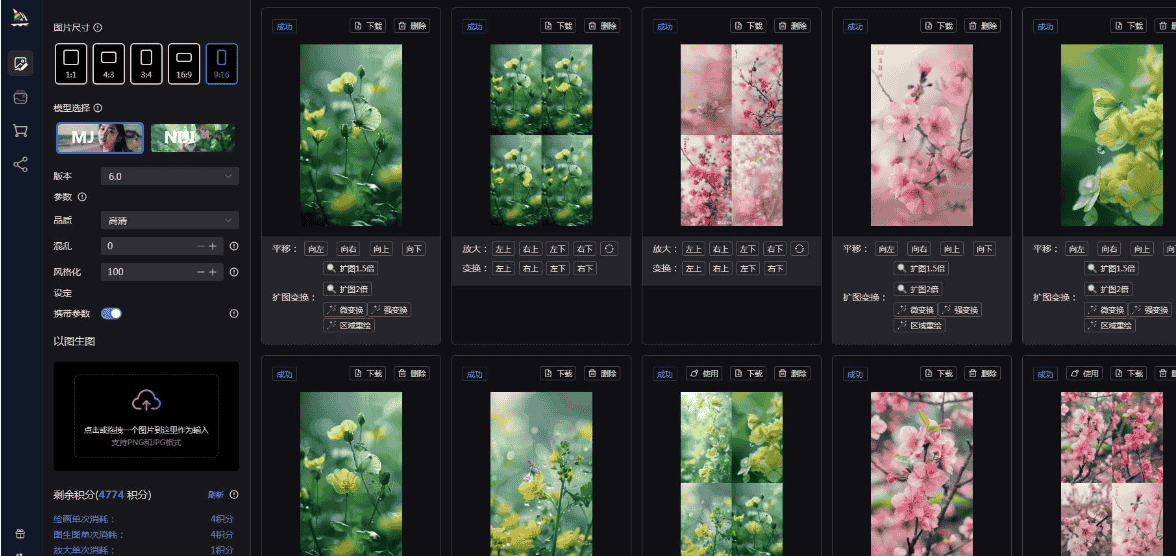This screenshot has height=556, width=1176.
Task: Click the image upload drop zone
Action: pyautogui.click(x=146, y=416)
